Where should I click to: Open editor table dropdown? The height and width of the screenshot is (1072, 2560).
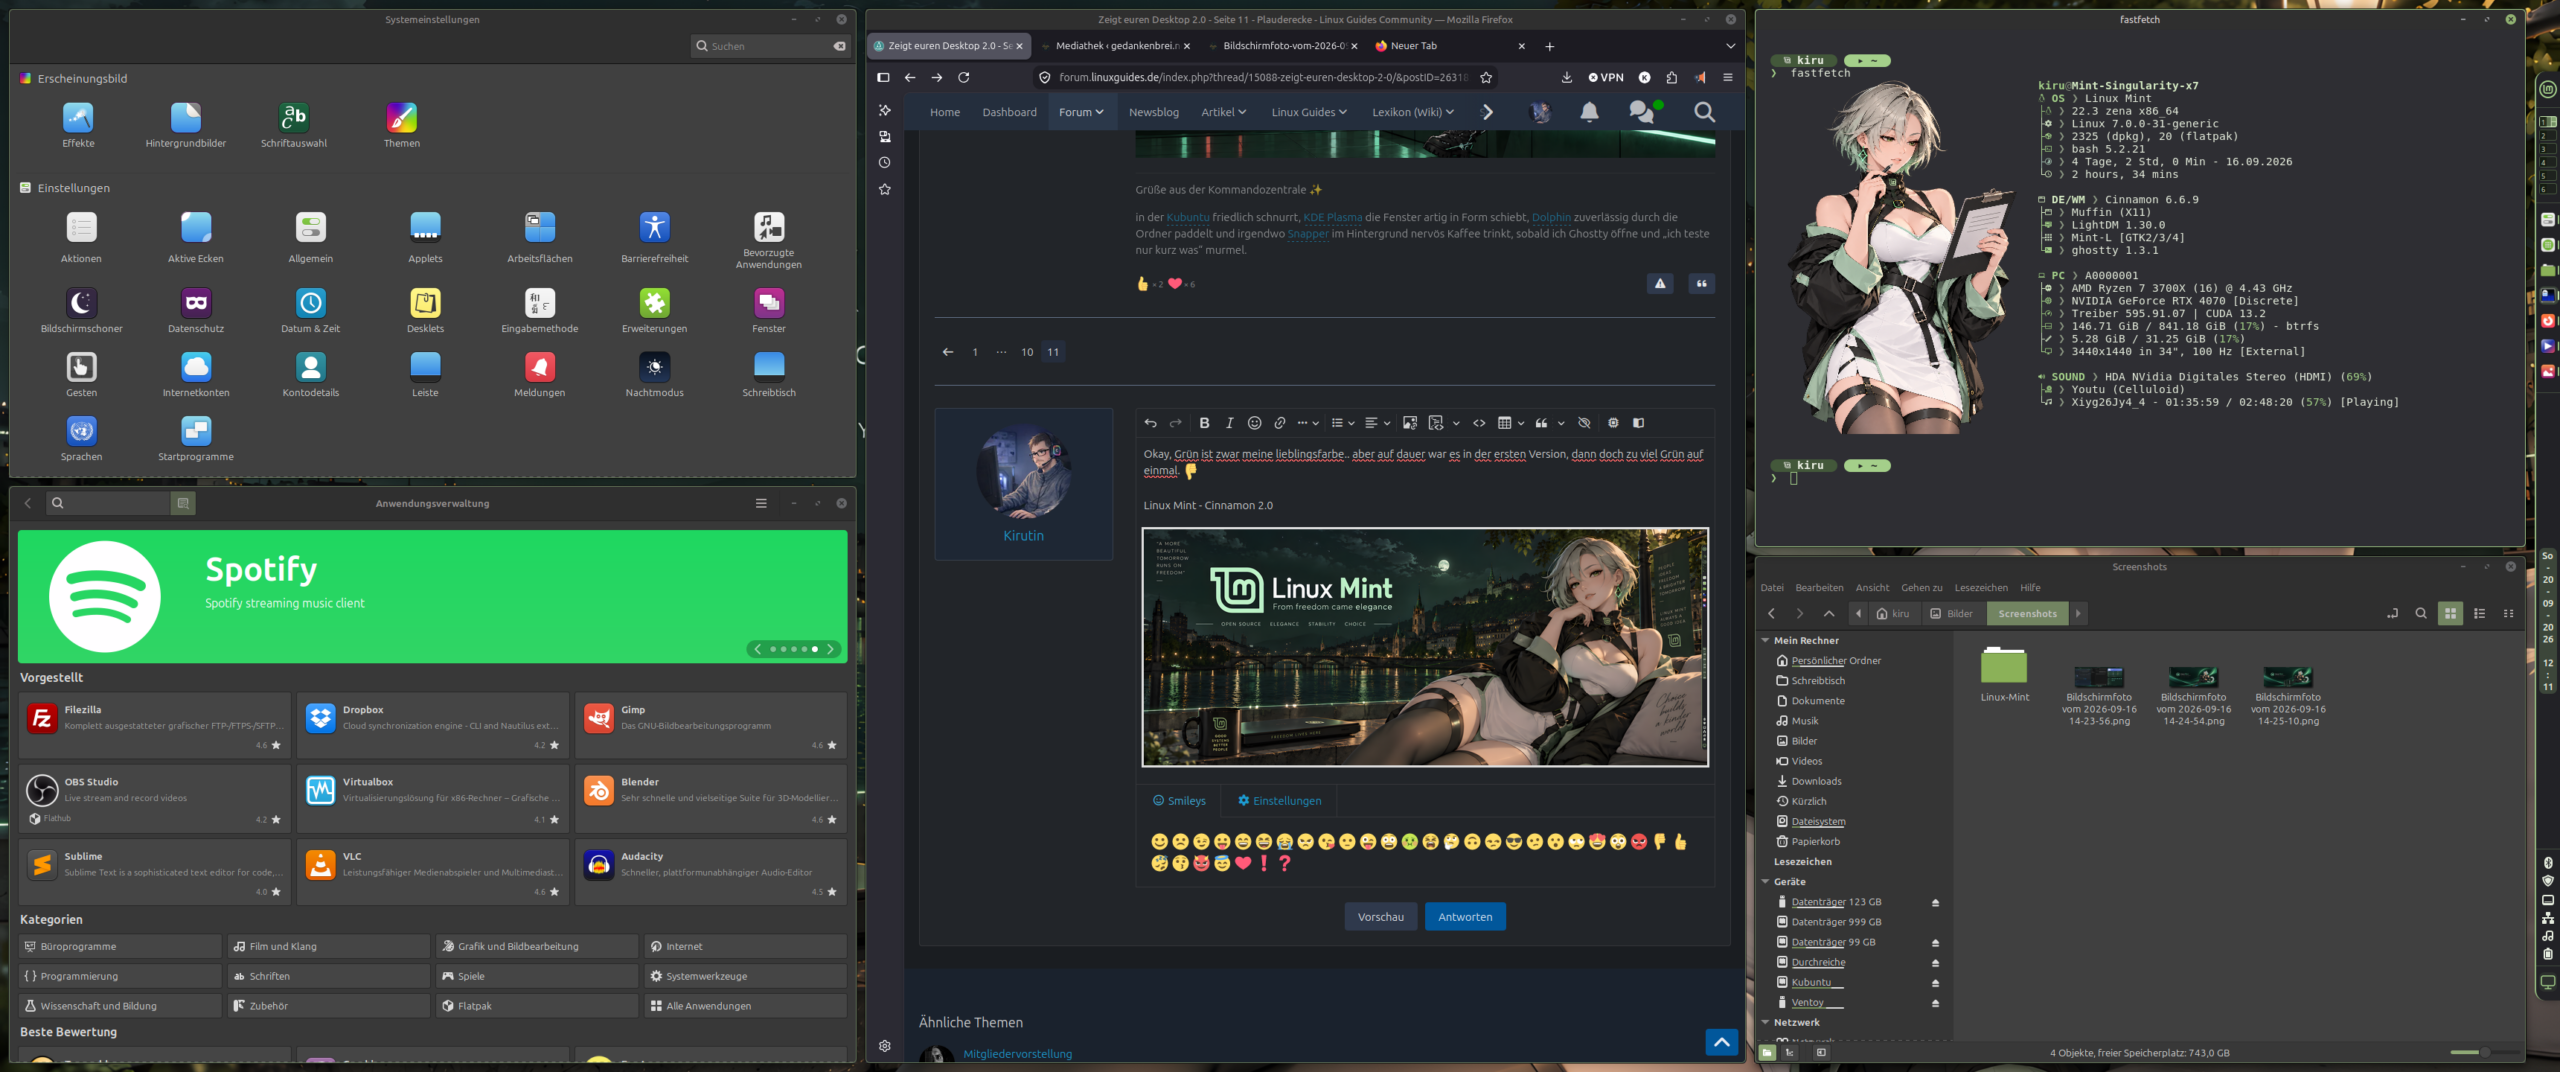1510,423
